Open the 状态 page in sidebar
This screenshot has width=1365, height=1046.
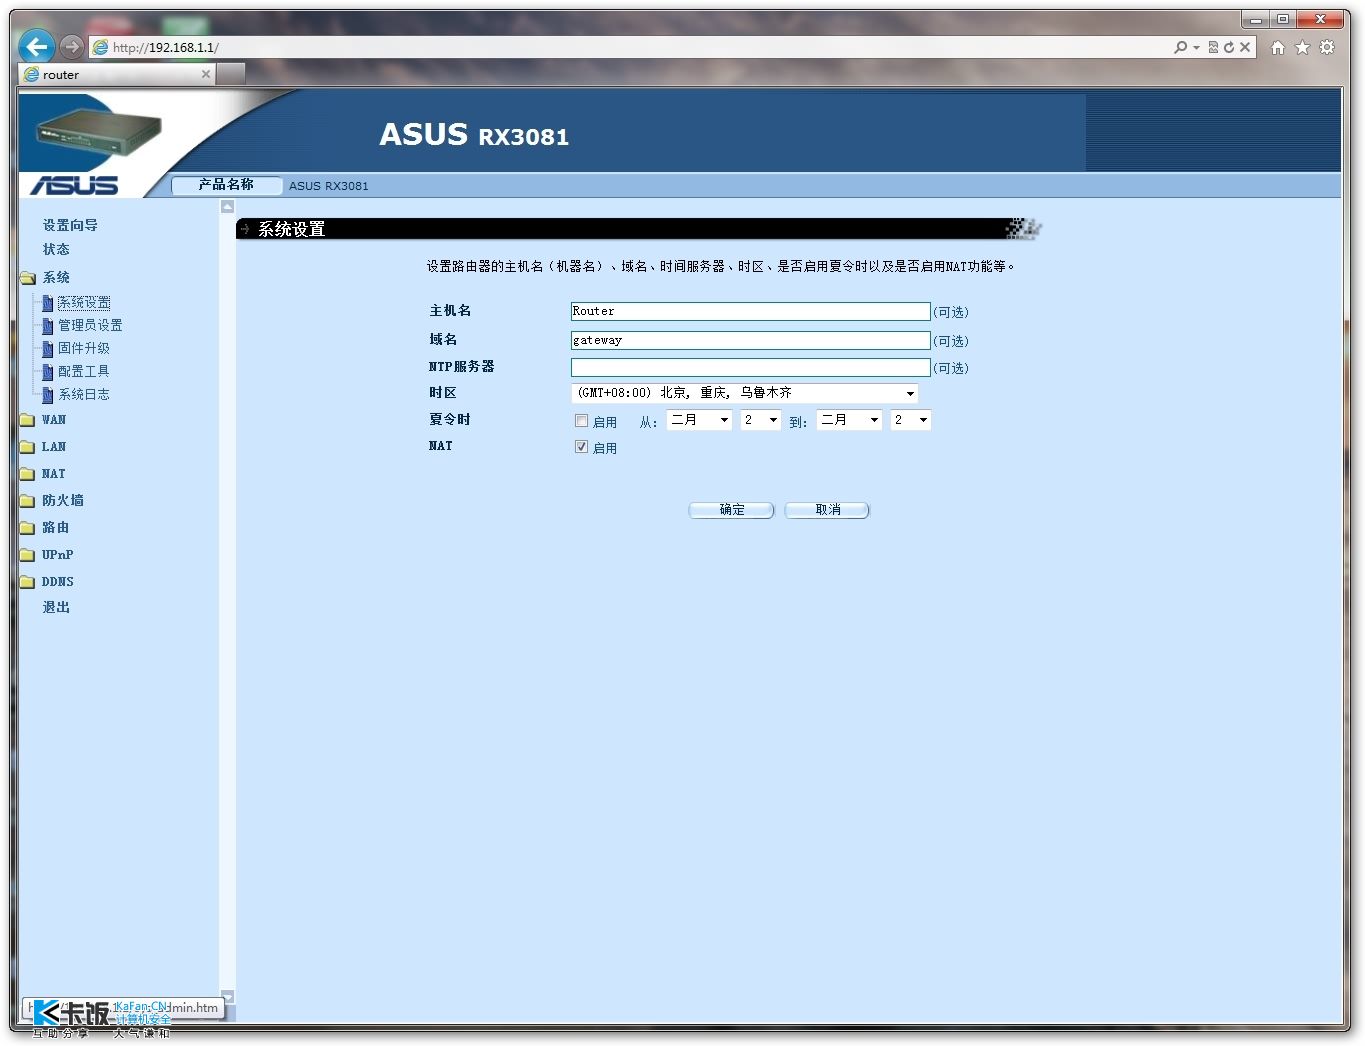point(56,249)
